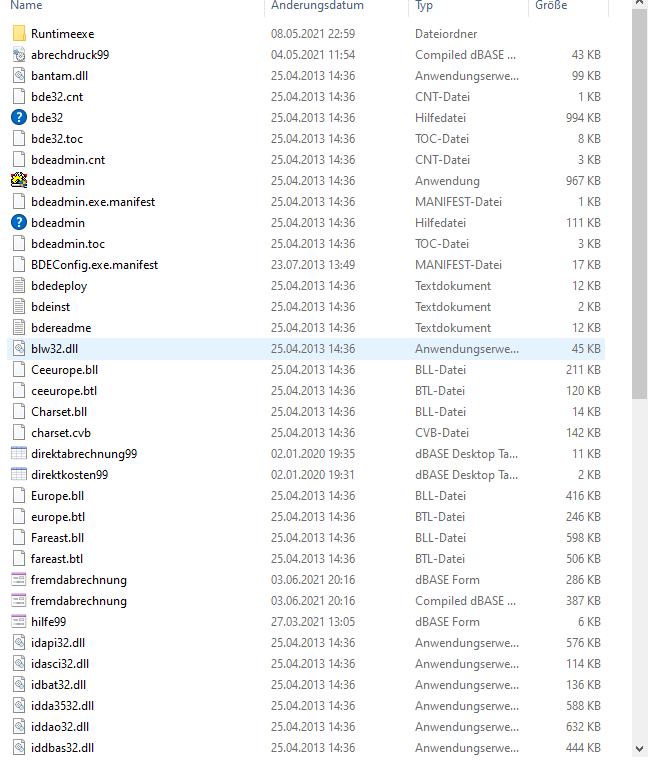Click the bdedeploy text document icon
Screen dimensions: 648x769
(x=19, y=286)
